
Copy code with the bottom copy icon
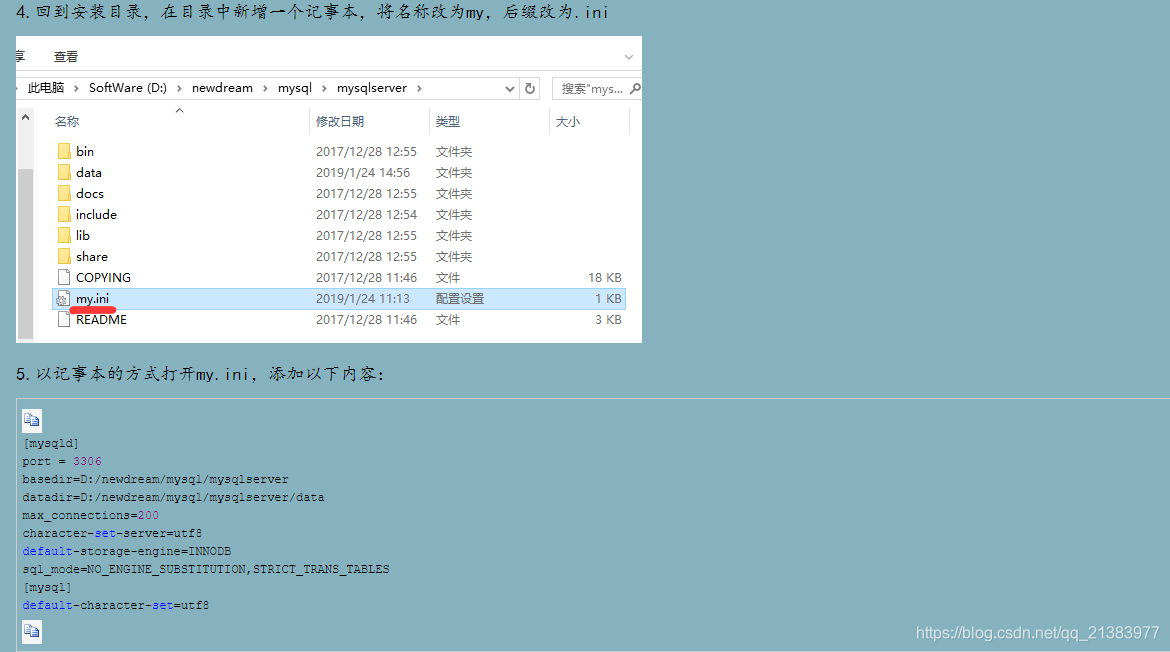point(31,632)
